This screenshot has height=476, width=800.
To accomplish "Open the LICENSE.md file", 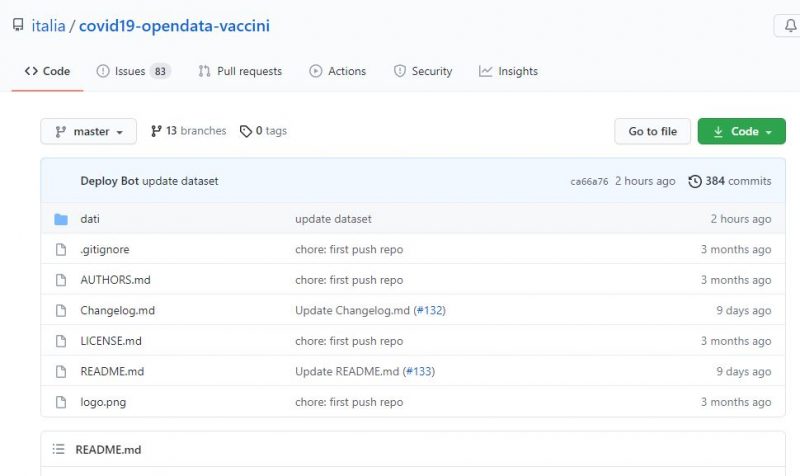I will [x=111, y=341].
